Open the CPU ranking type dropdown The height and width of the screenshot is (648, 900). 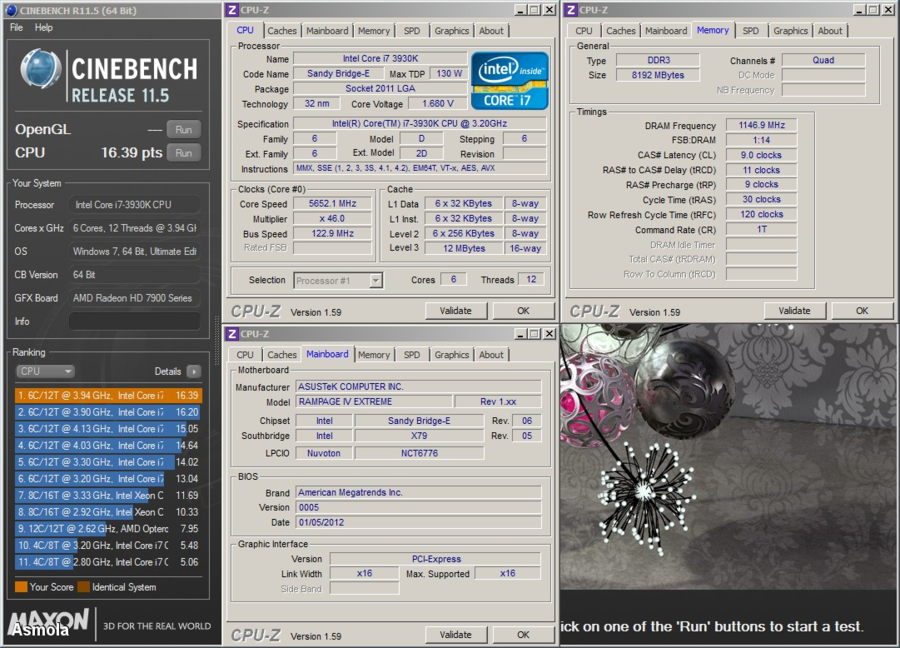point(45,371)
